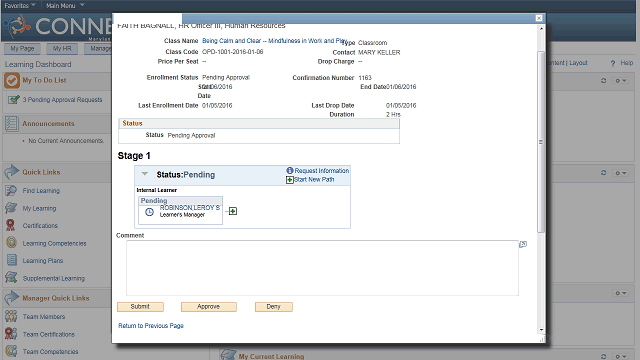640x360 pixels.
Task: Collapse the Status:Pending stage section
Action: coord(144,174)
